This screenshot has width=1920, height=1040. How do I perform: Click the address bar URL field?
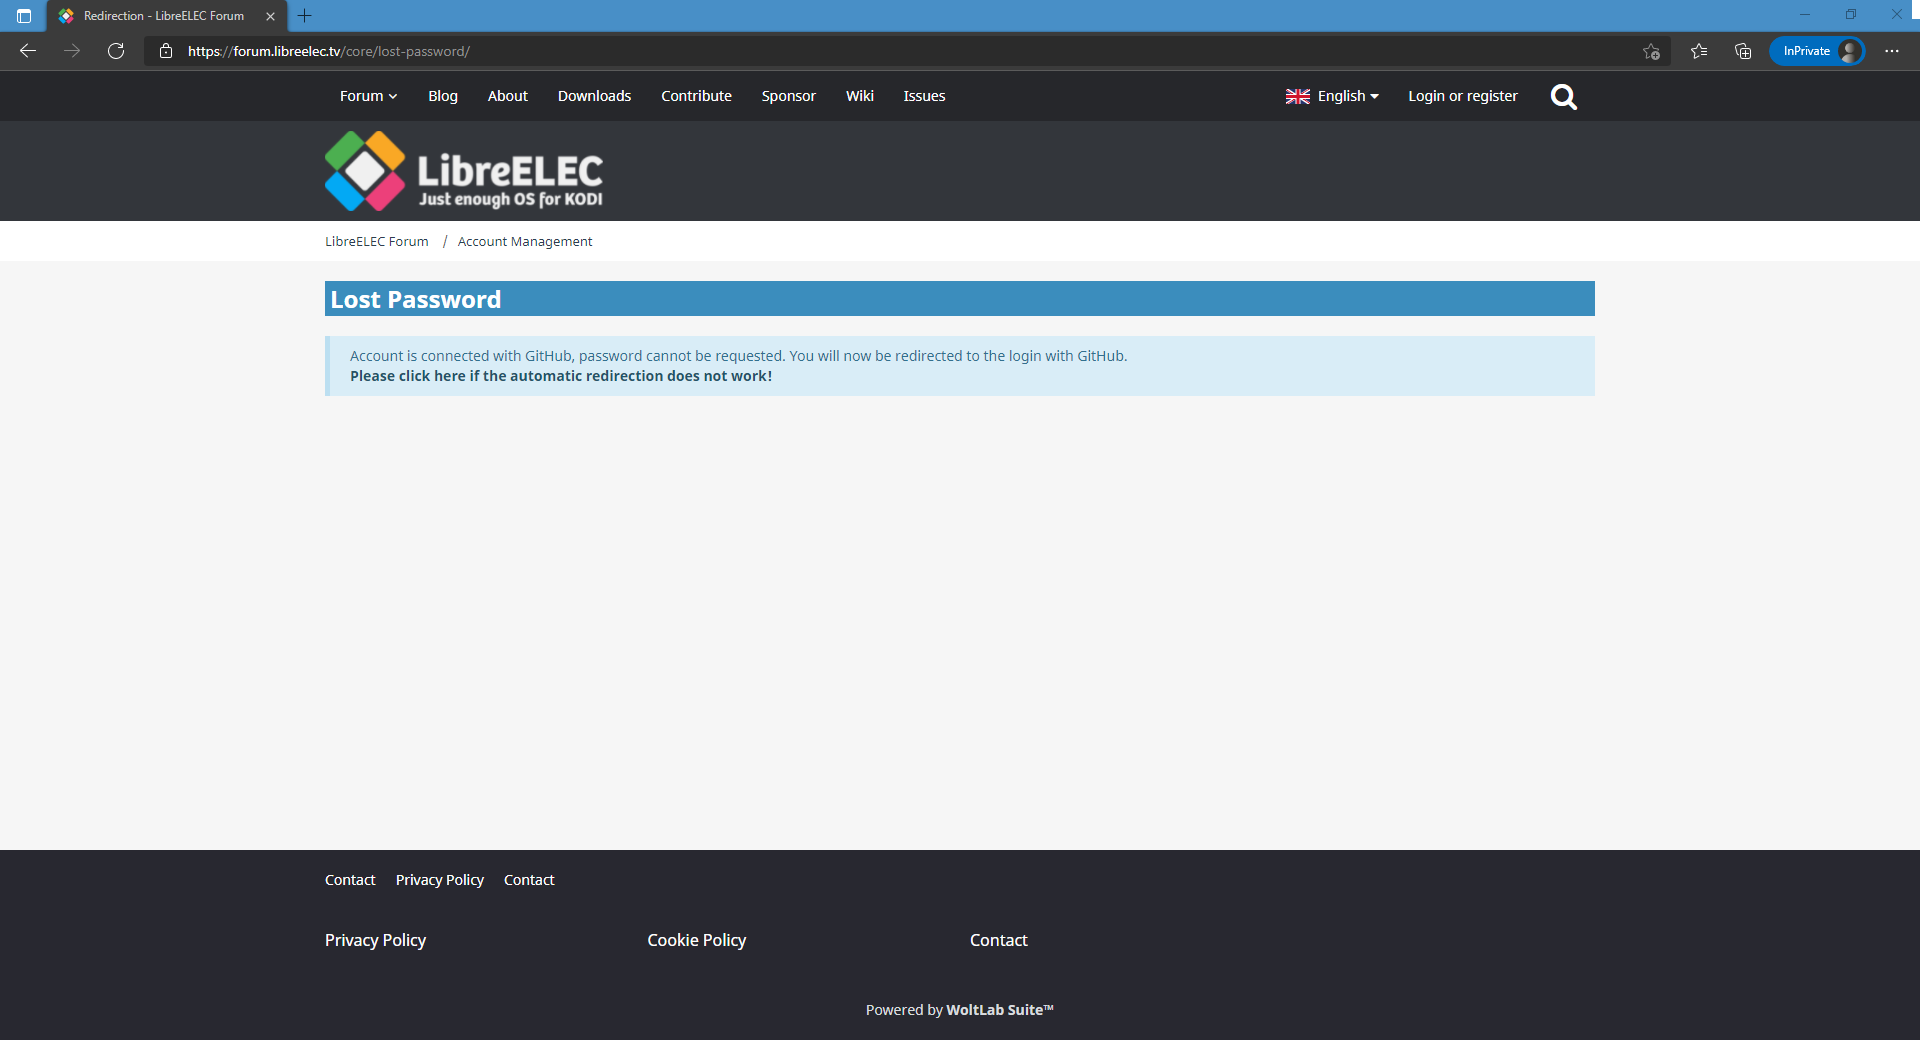(800, 51)
